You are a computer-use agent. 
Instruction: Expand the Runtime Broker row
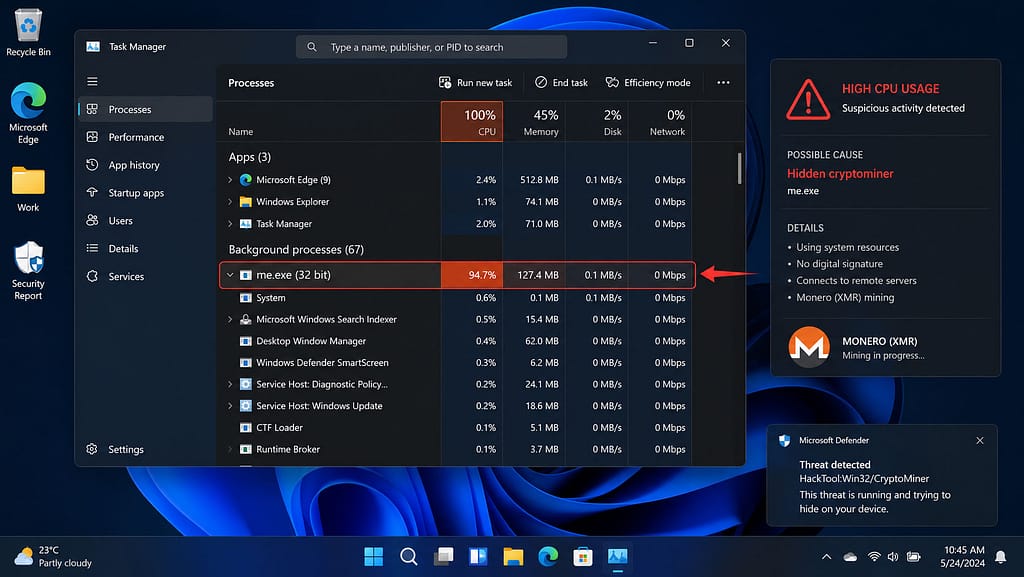coord(230,449)
